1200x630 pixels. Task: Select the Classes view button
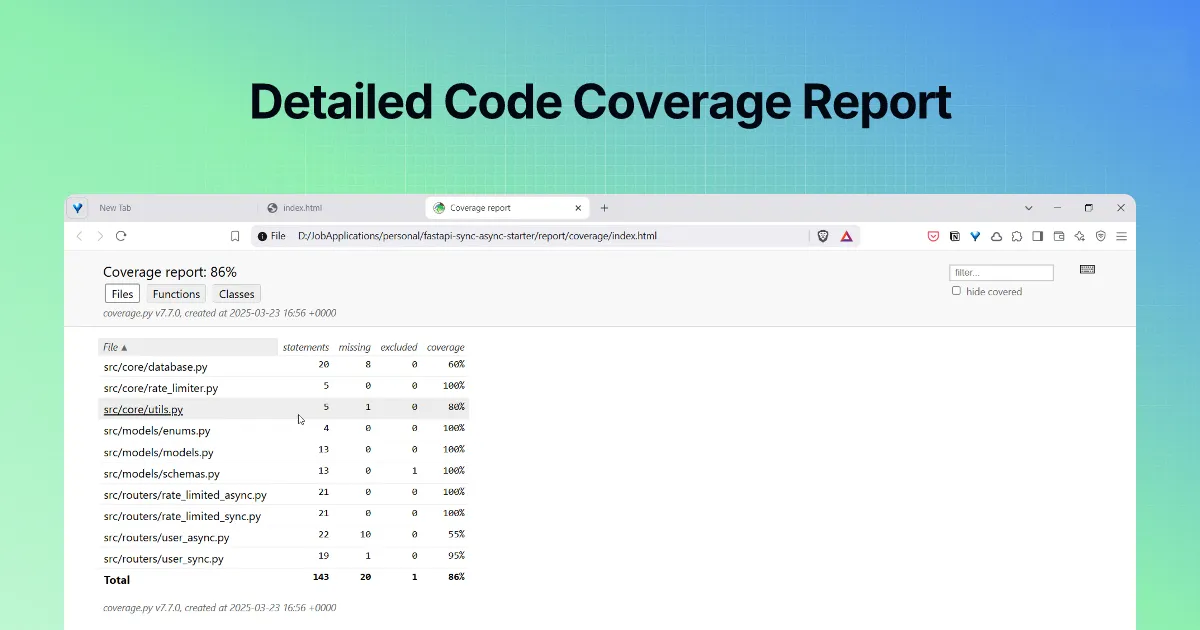pos(237,294)
